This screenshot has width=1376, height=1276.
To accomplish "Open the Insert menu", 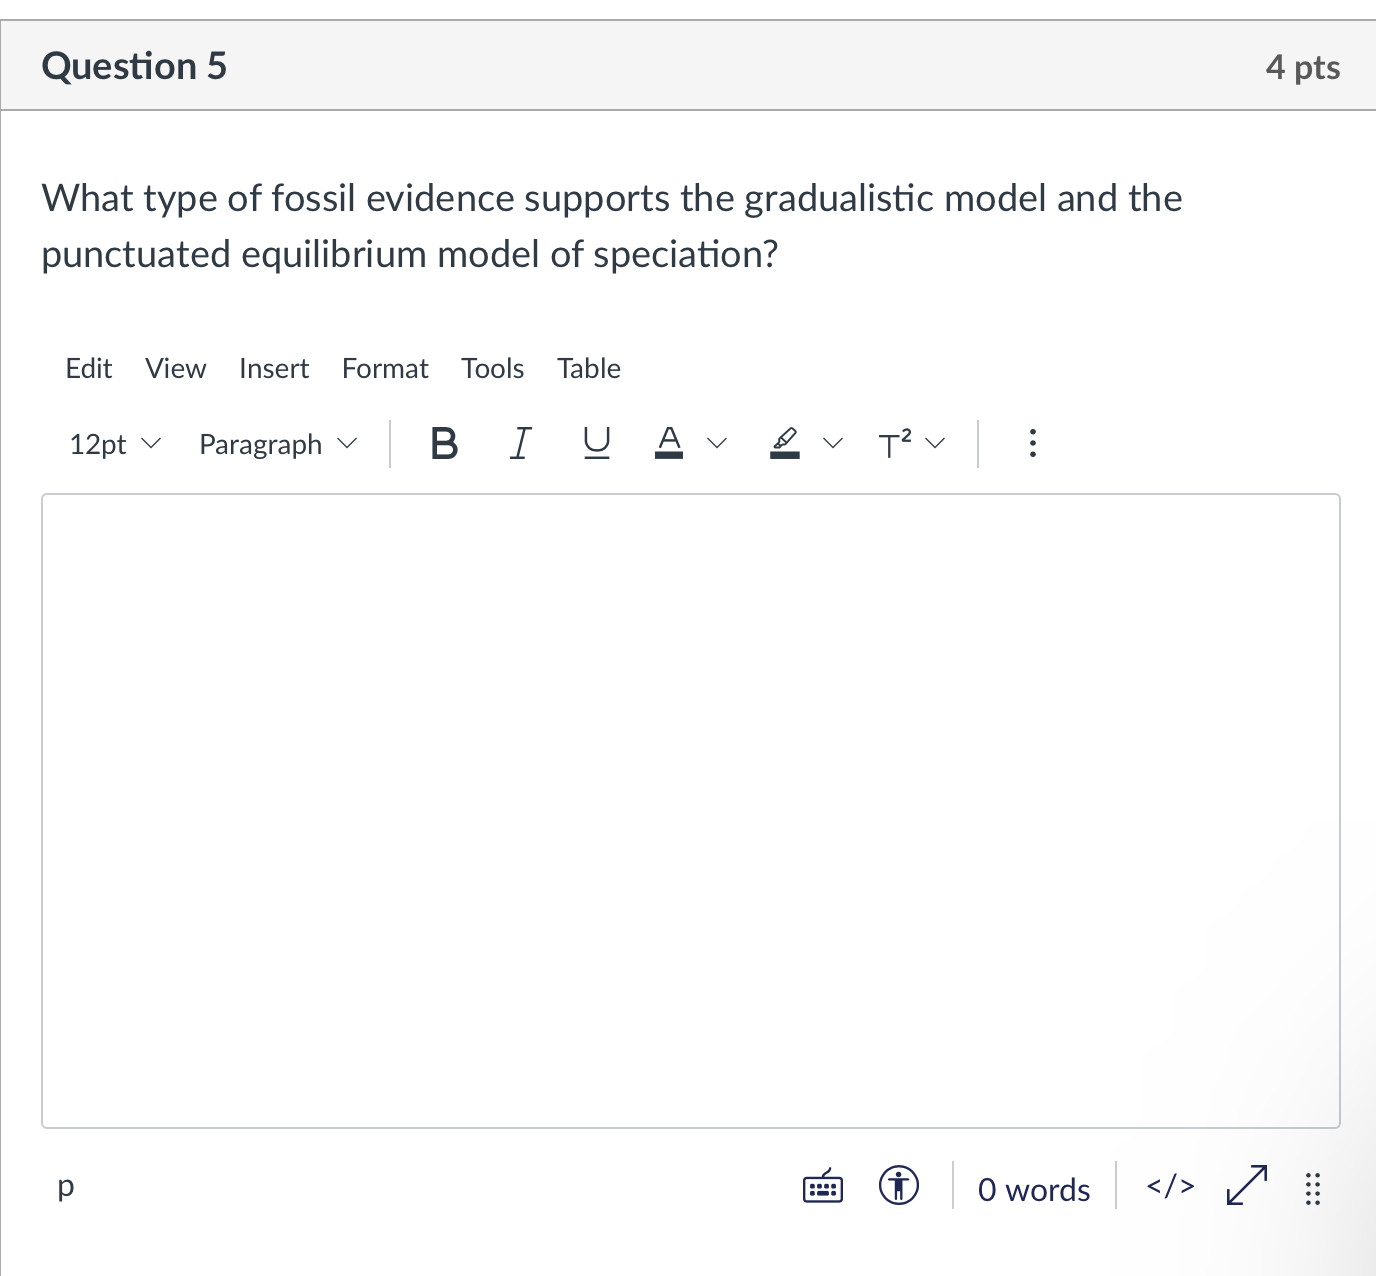I will point(273,368).
